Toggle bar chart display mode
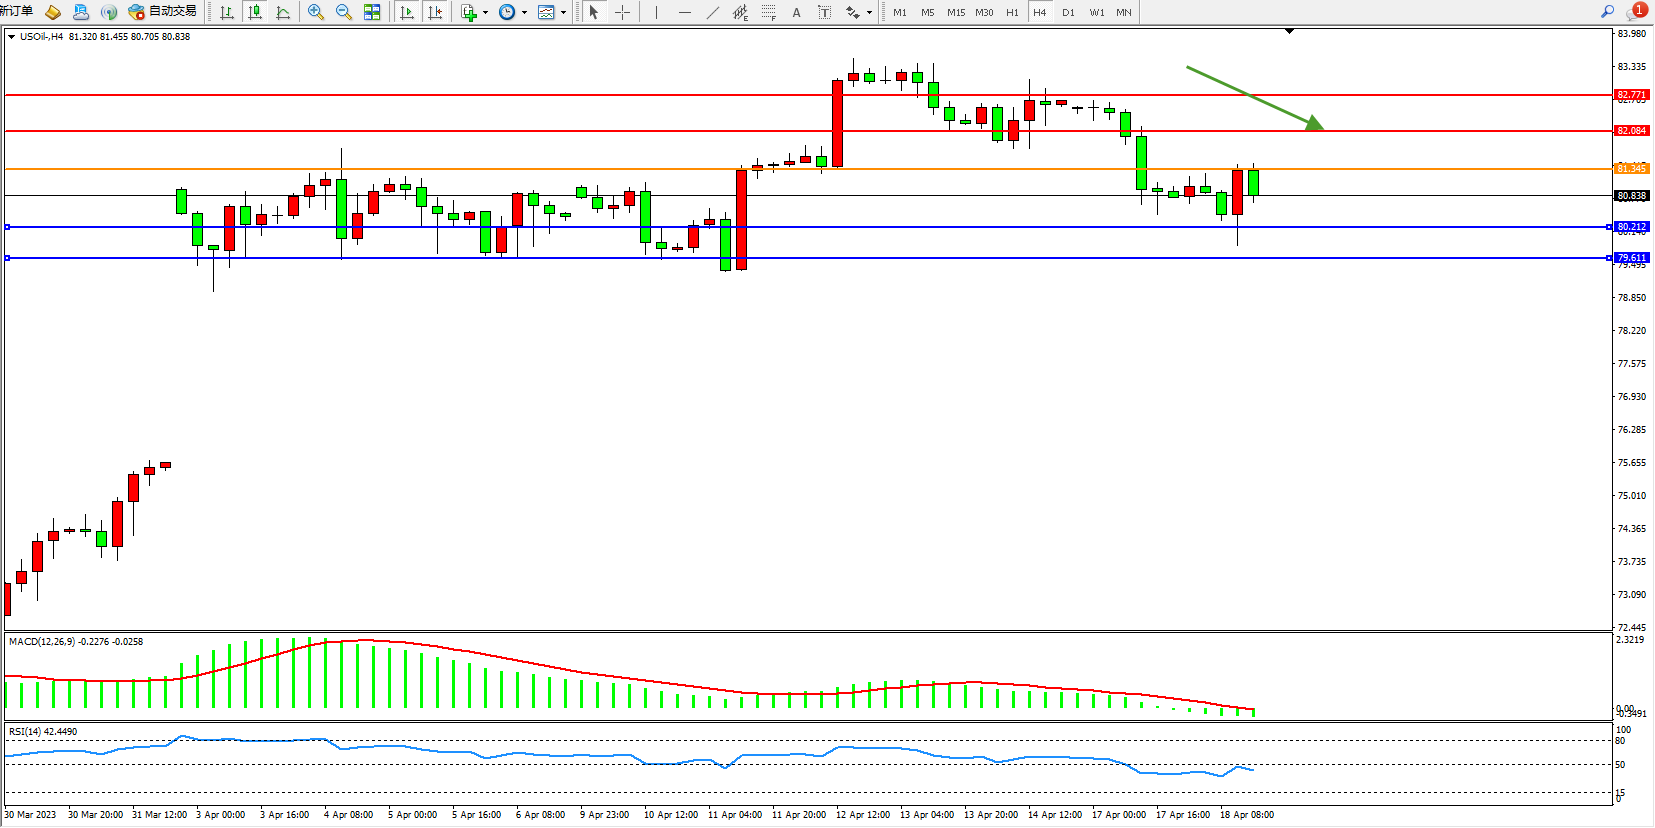 (x=227, y=12)
